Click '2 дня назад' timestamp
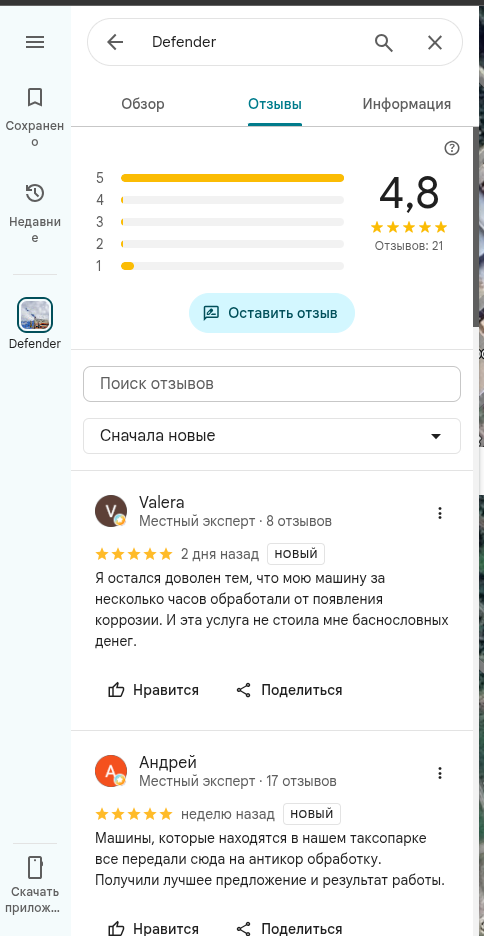This screenshot has width=484, height=936. pyautogui.click(x=220, y=554)
